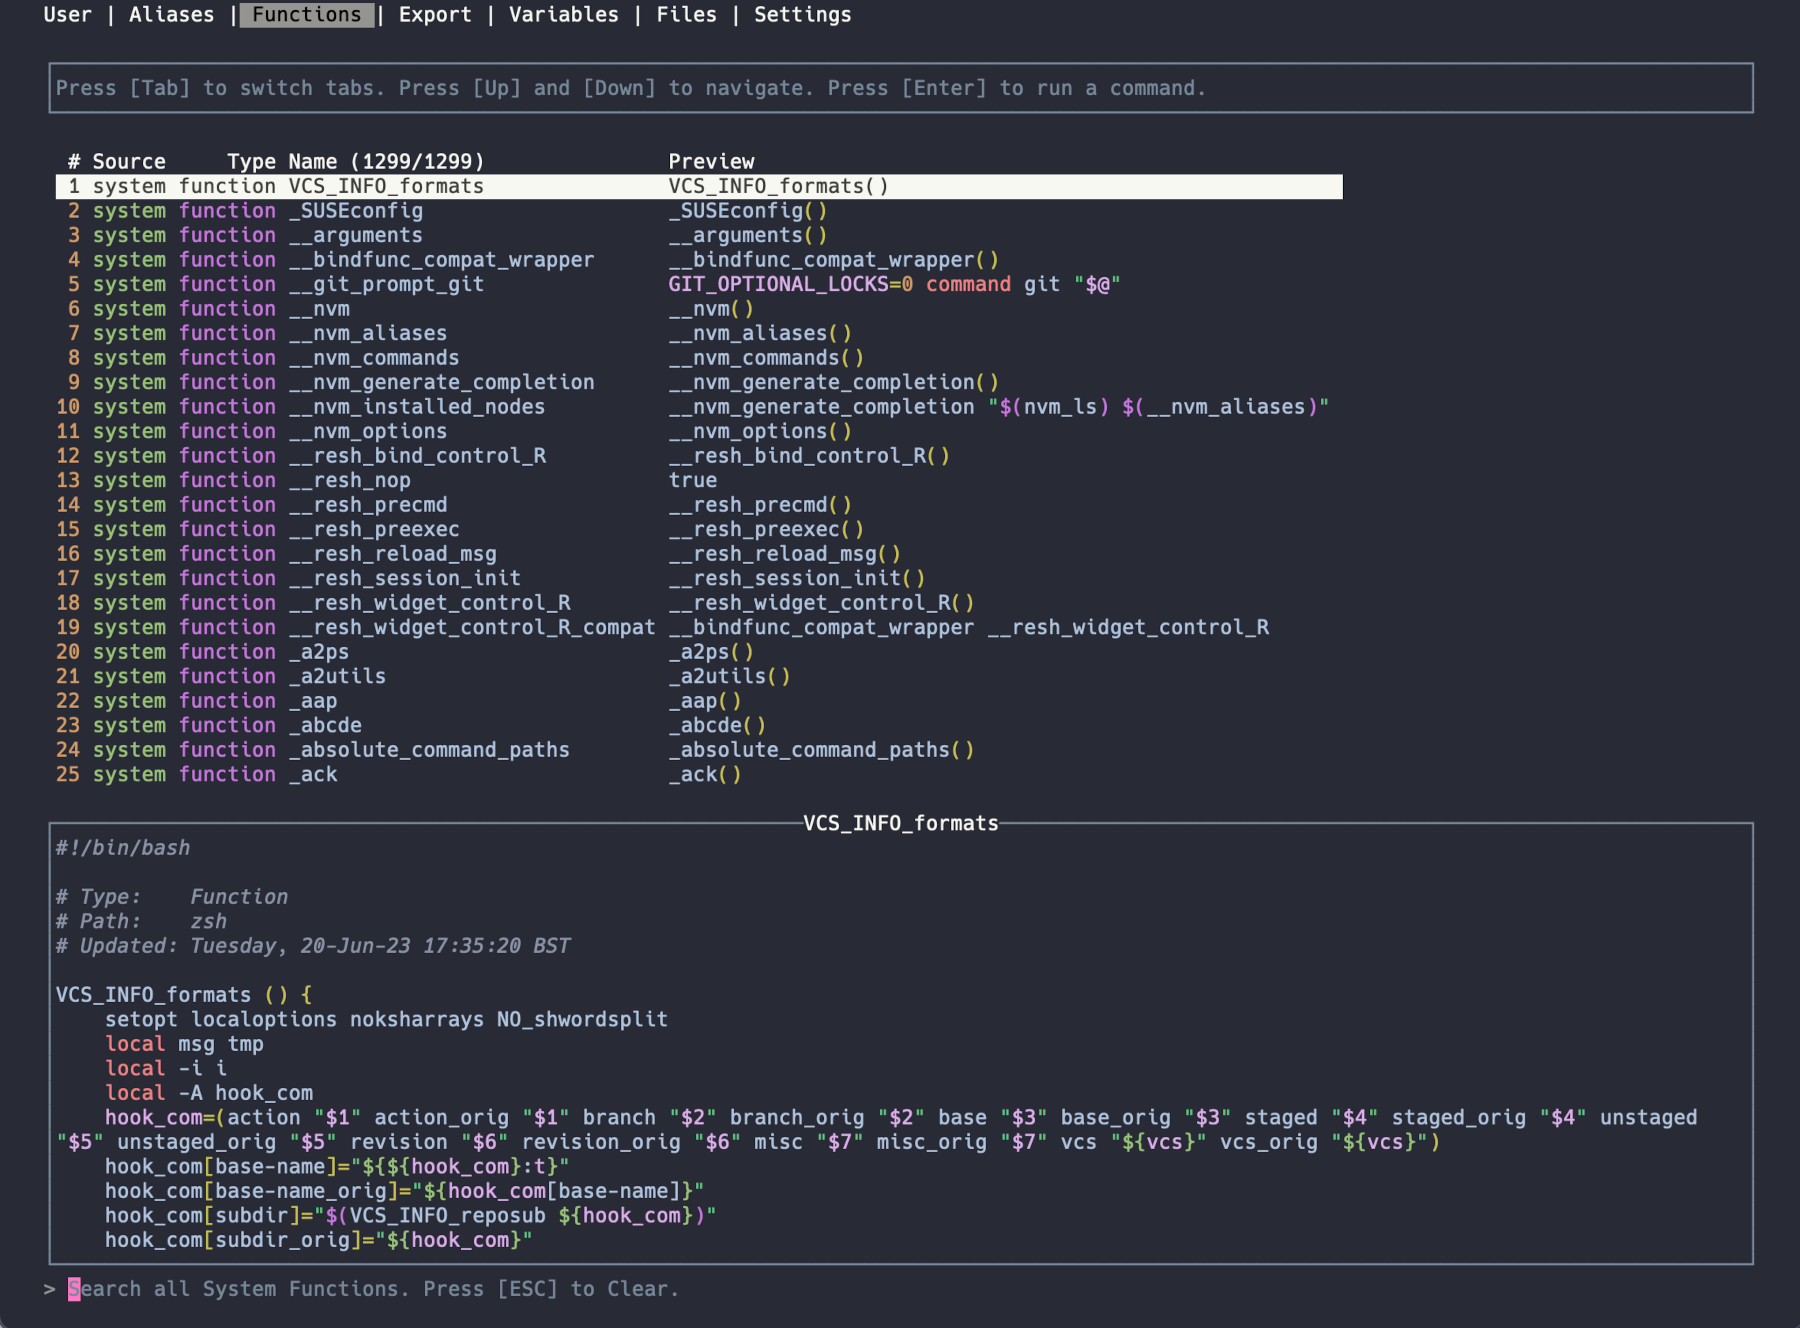Viewport: 1800px width, 1328px height.
Task: Click the Name column header
Action: click(386, 162)
